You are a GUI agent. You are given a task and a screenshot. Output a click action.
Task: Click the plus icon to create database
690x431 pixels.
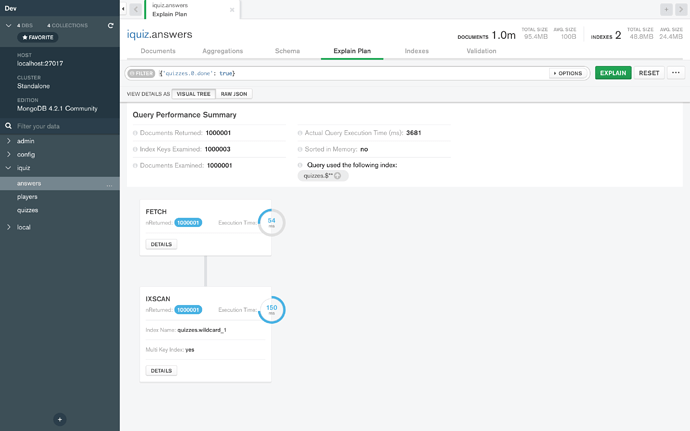(x=60, y=419)
